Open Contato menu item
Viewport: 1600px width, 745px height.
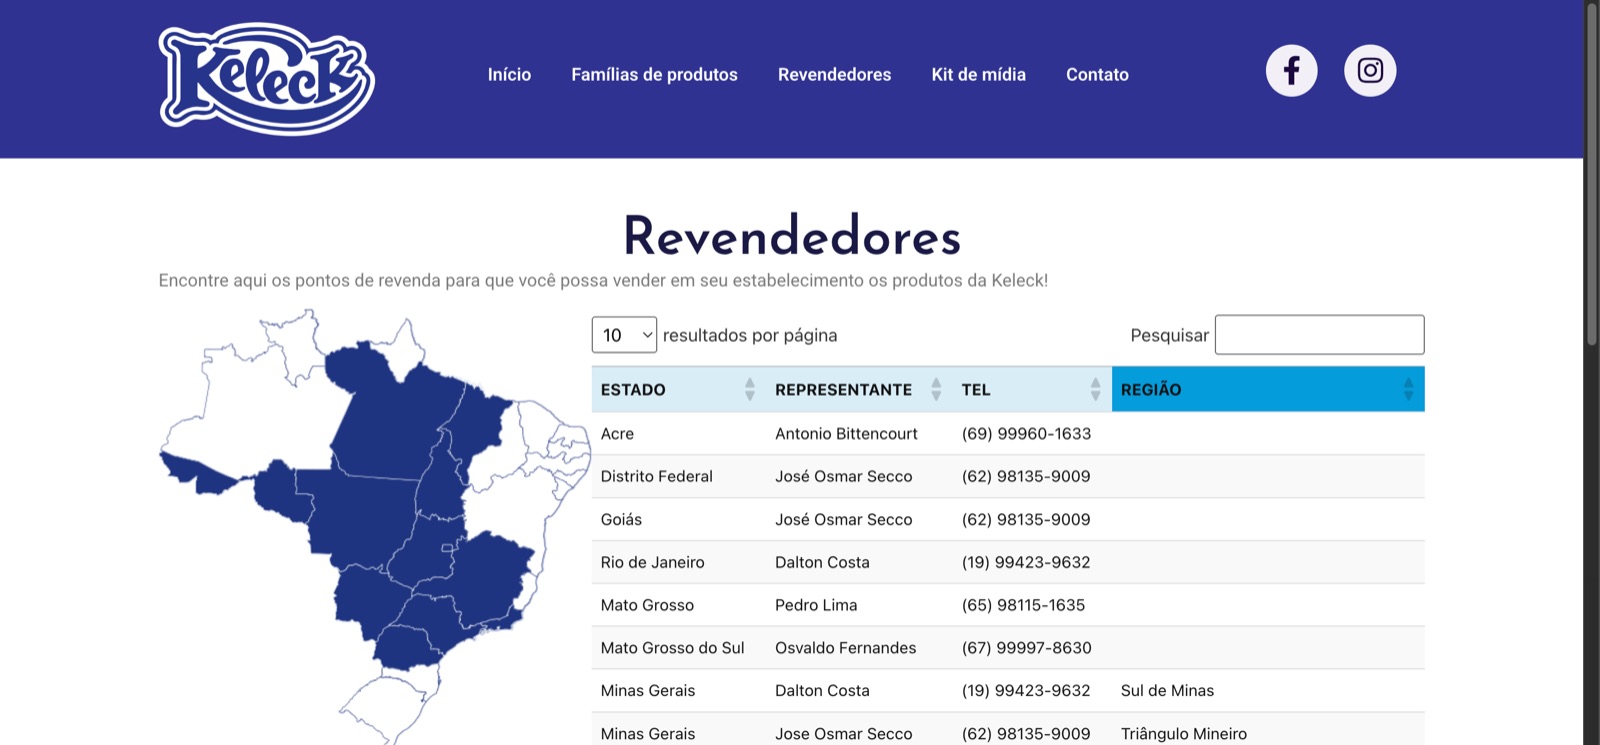(x=1097, y=75)
